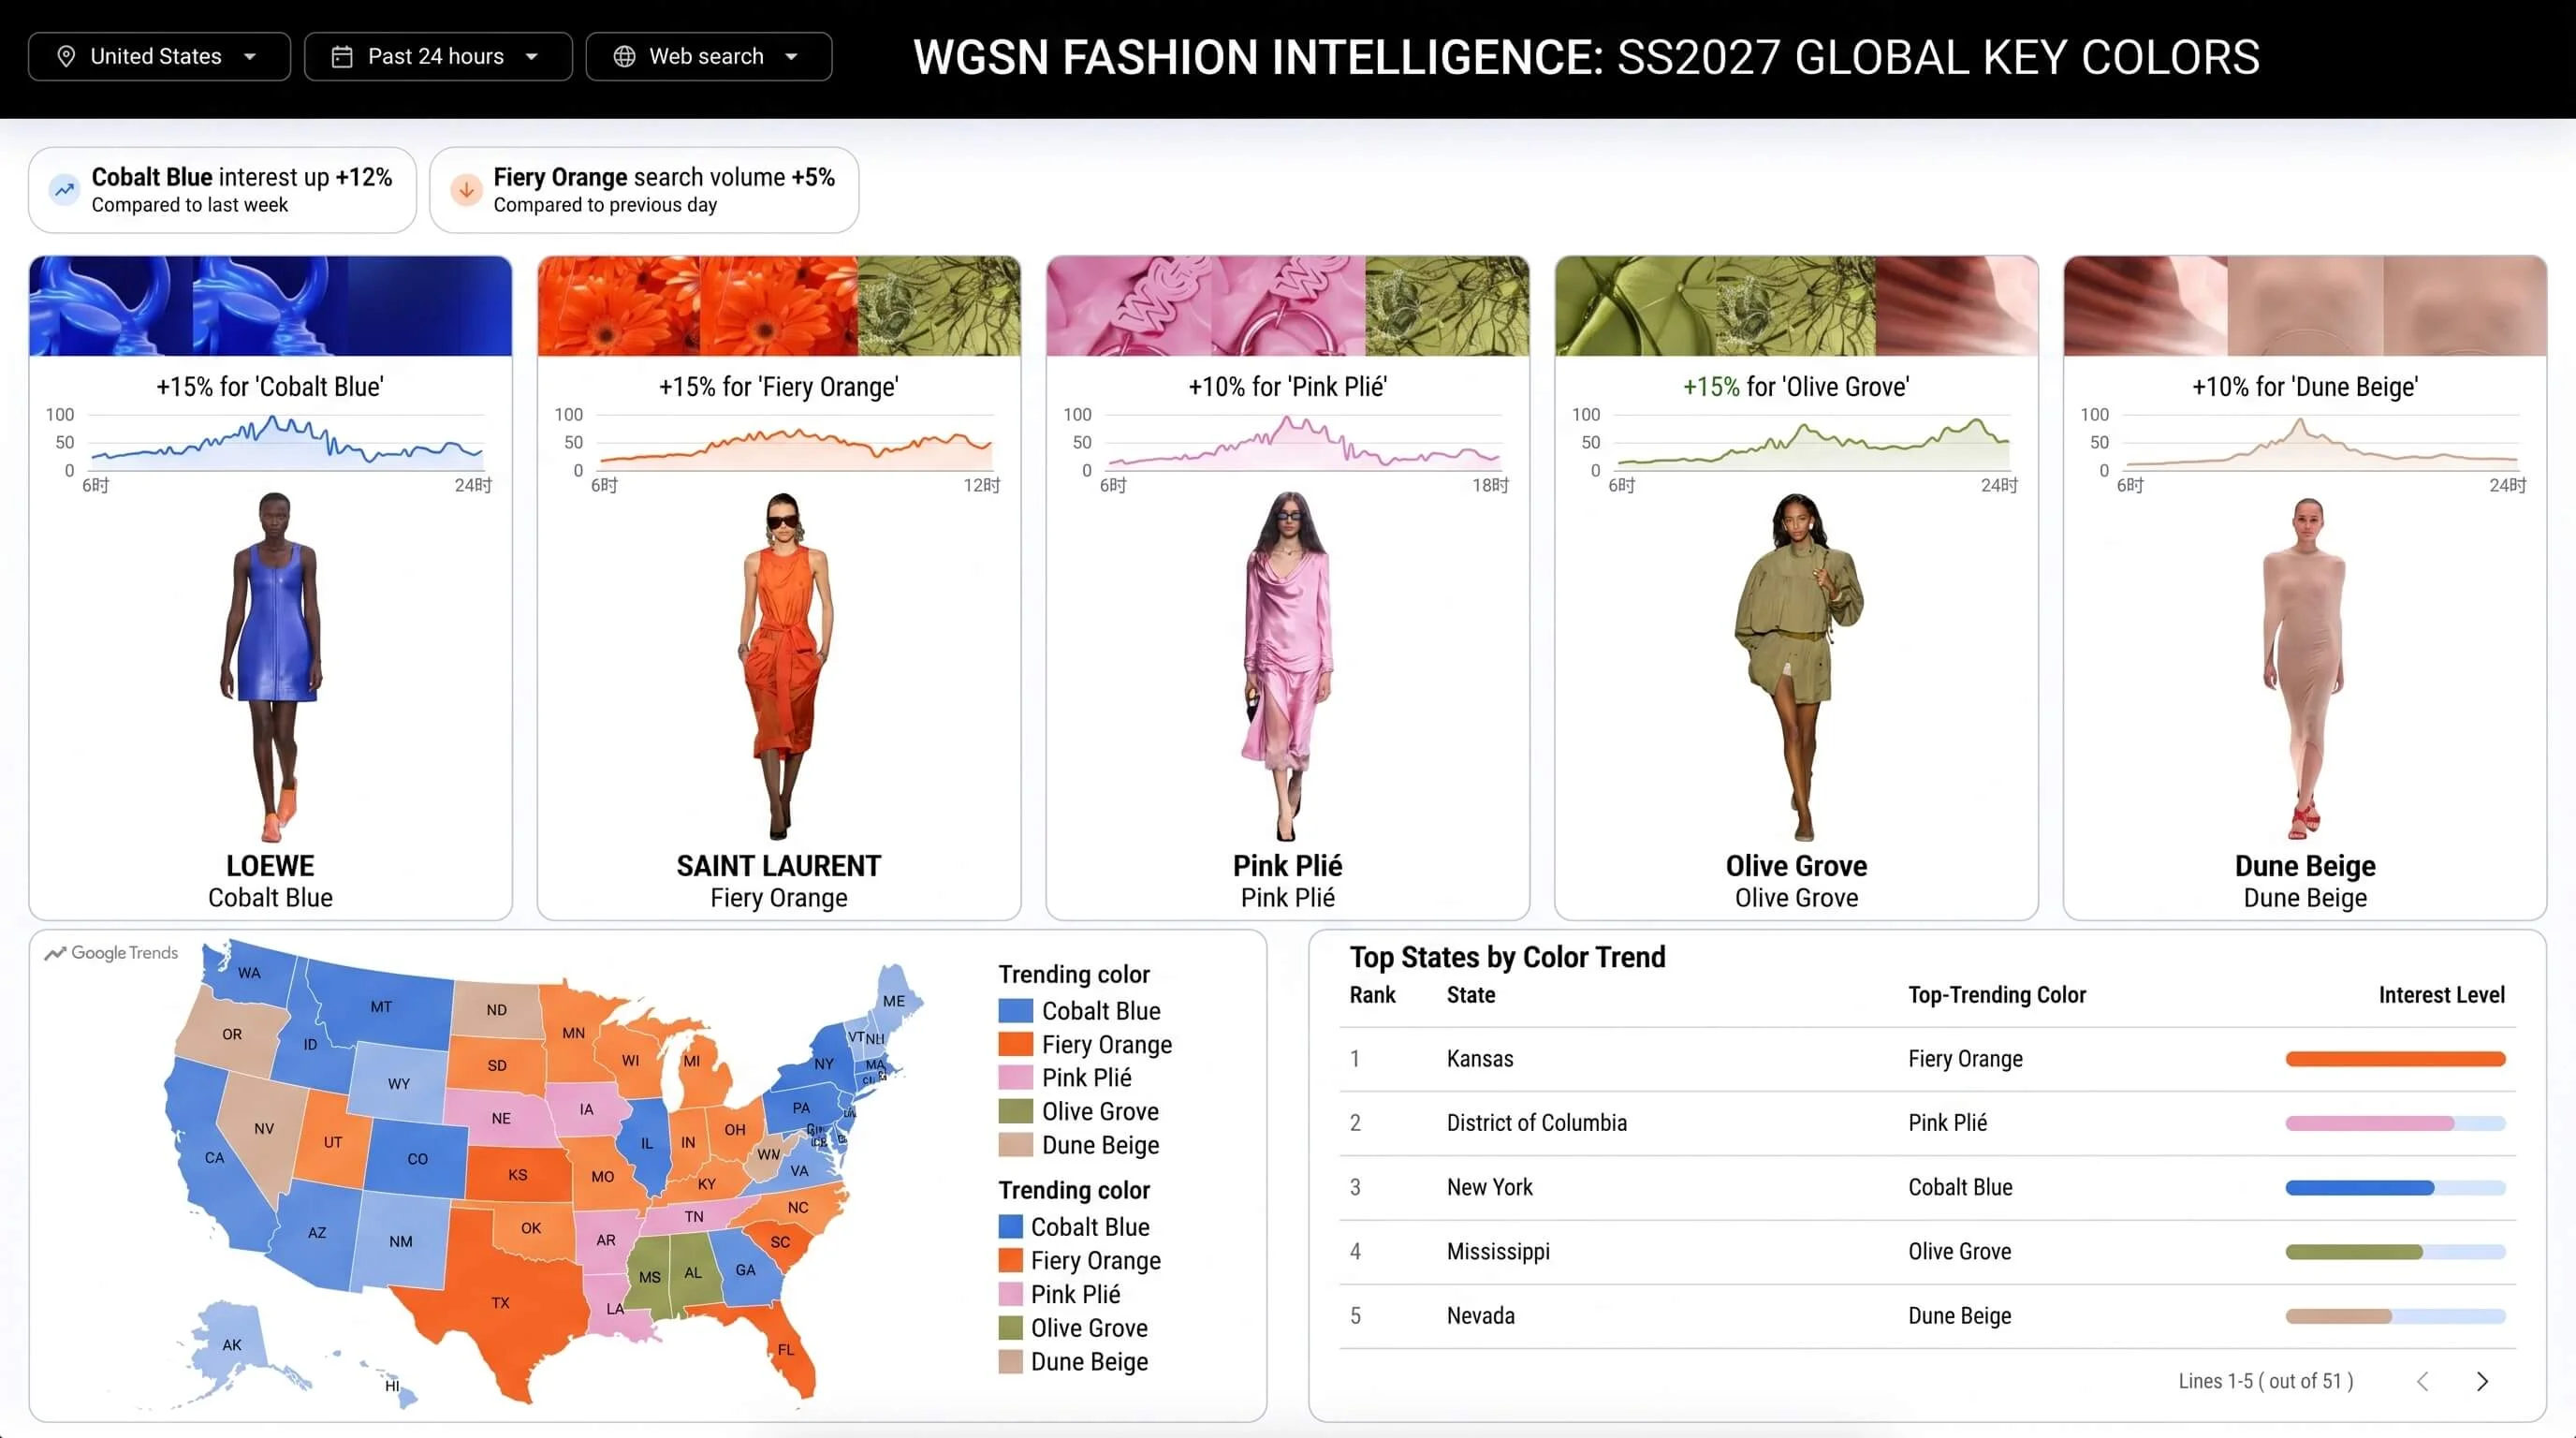Click the New York table row
The width and height of the screenshot is (2576, 1438).
(1927, 1187)
